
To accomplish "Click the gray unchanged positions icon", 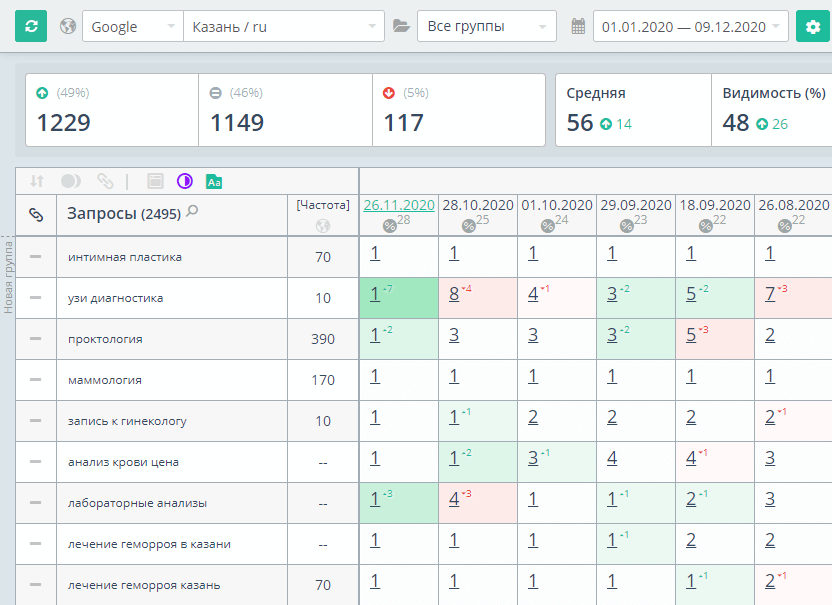I will click(x=215, y=93).
